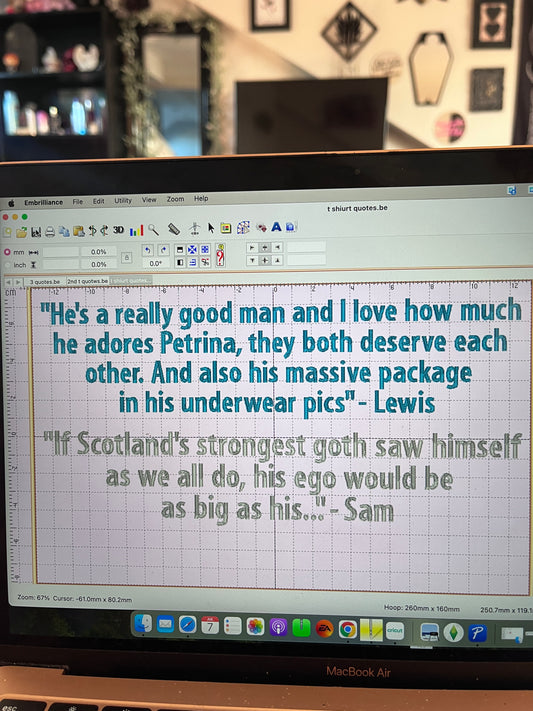
Task: Select the lettering tool letter A icon
Action: pos(276,227)
